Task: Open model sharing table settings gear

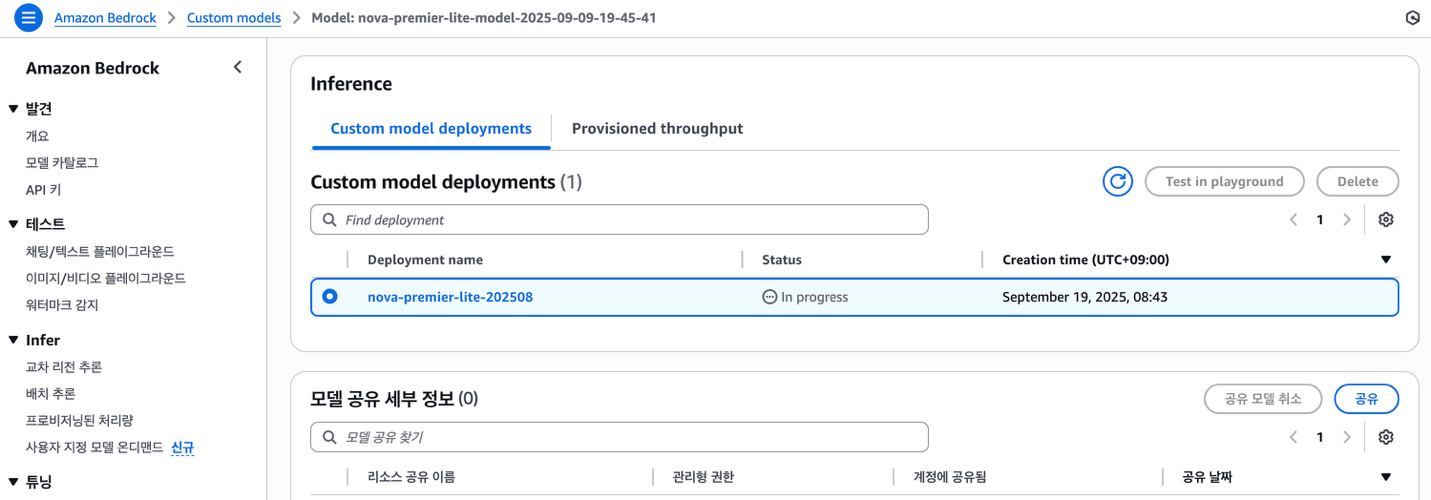Action: tap(1385, 437)
